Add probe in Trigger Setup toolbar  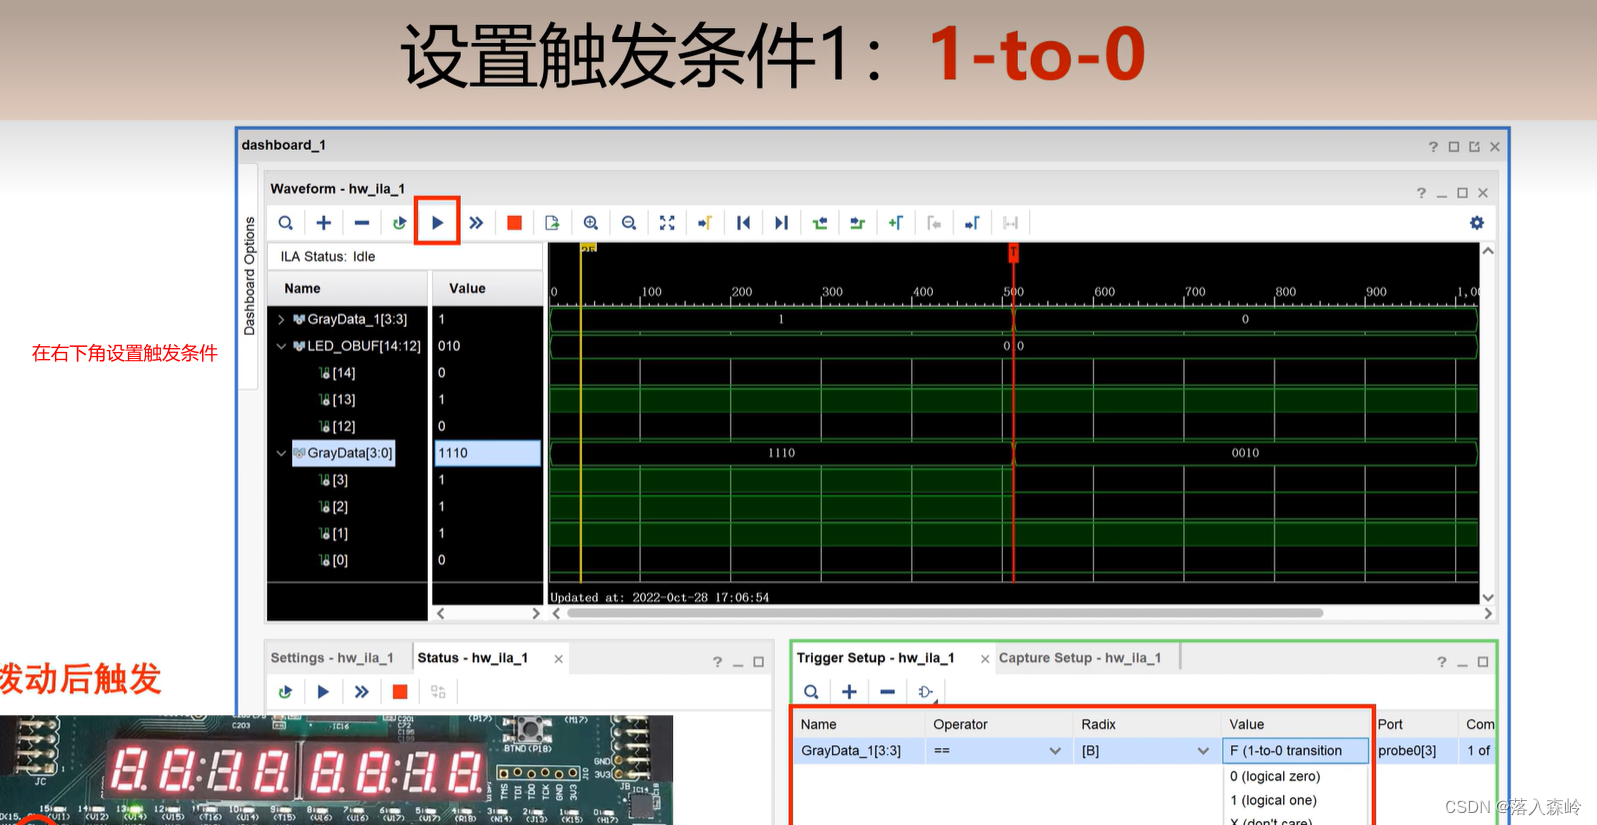849,692
